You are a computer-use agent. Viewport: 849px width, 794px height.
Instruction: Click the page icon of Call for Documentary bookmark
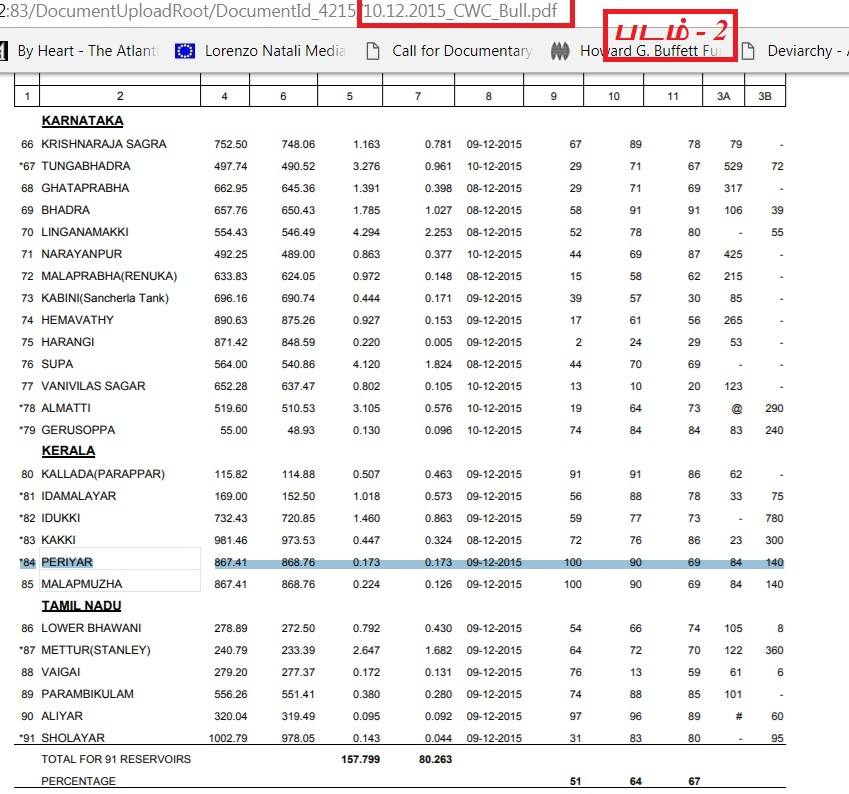[373, 51]
